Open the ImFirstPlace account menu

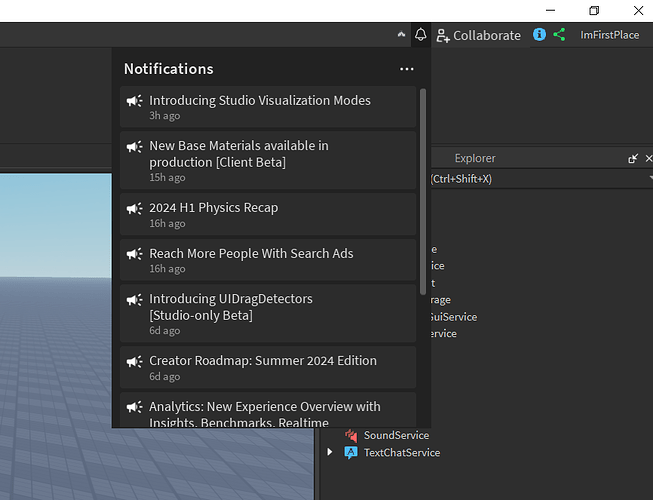click(610, 35)
